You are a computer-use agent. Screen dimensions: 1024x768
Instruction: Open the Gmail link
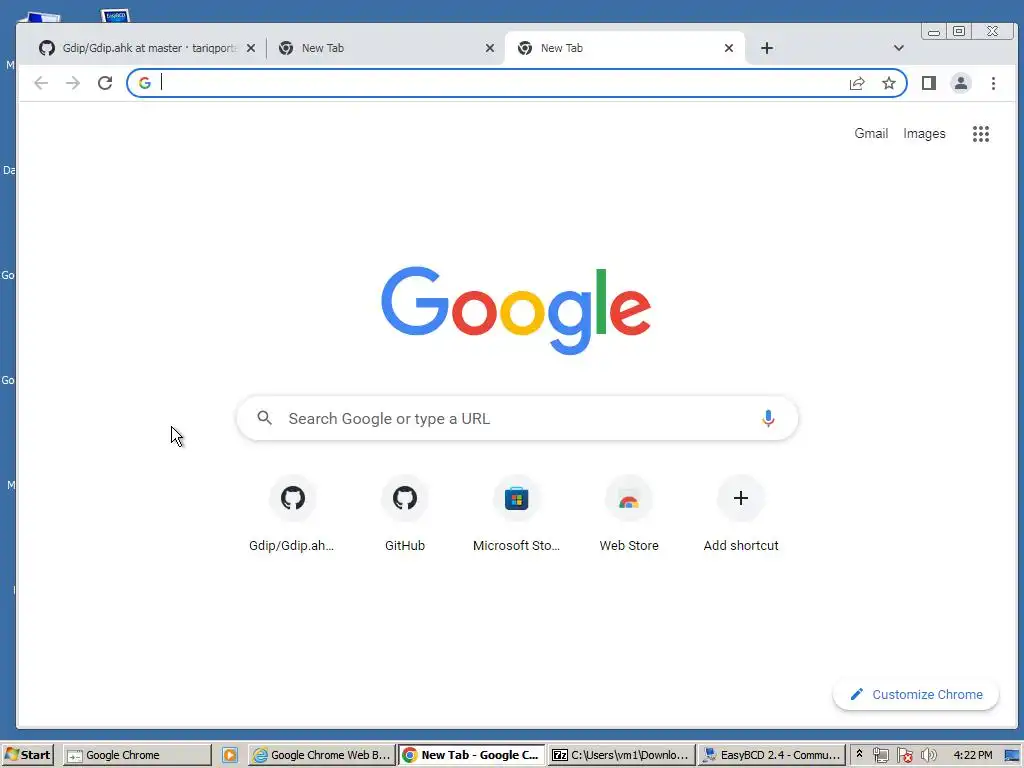871,133
